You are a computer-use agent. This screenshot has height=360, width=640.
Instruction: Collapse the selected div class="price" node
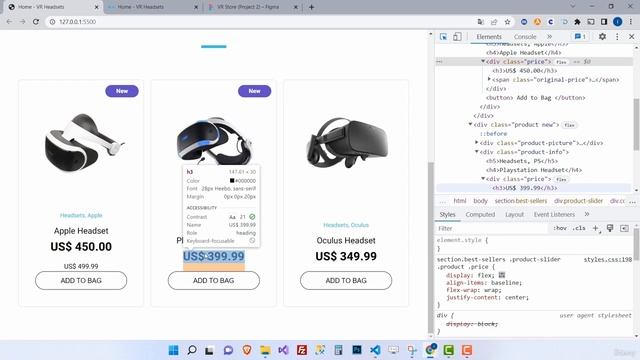tap(483, 62)
